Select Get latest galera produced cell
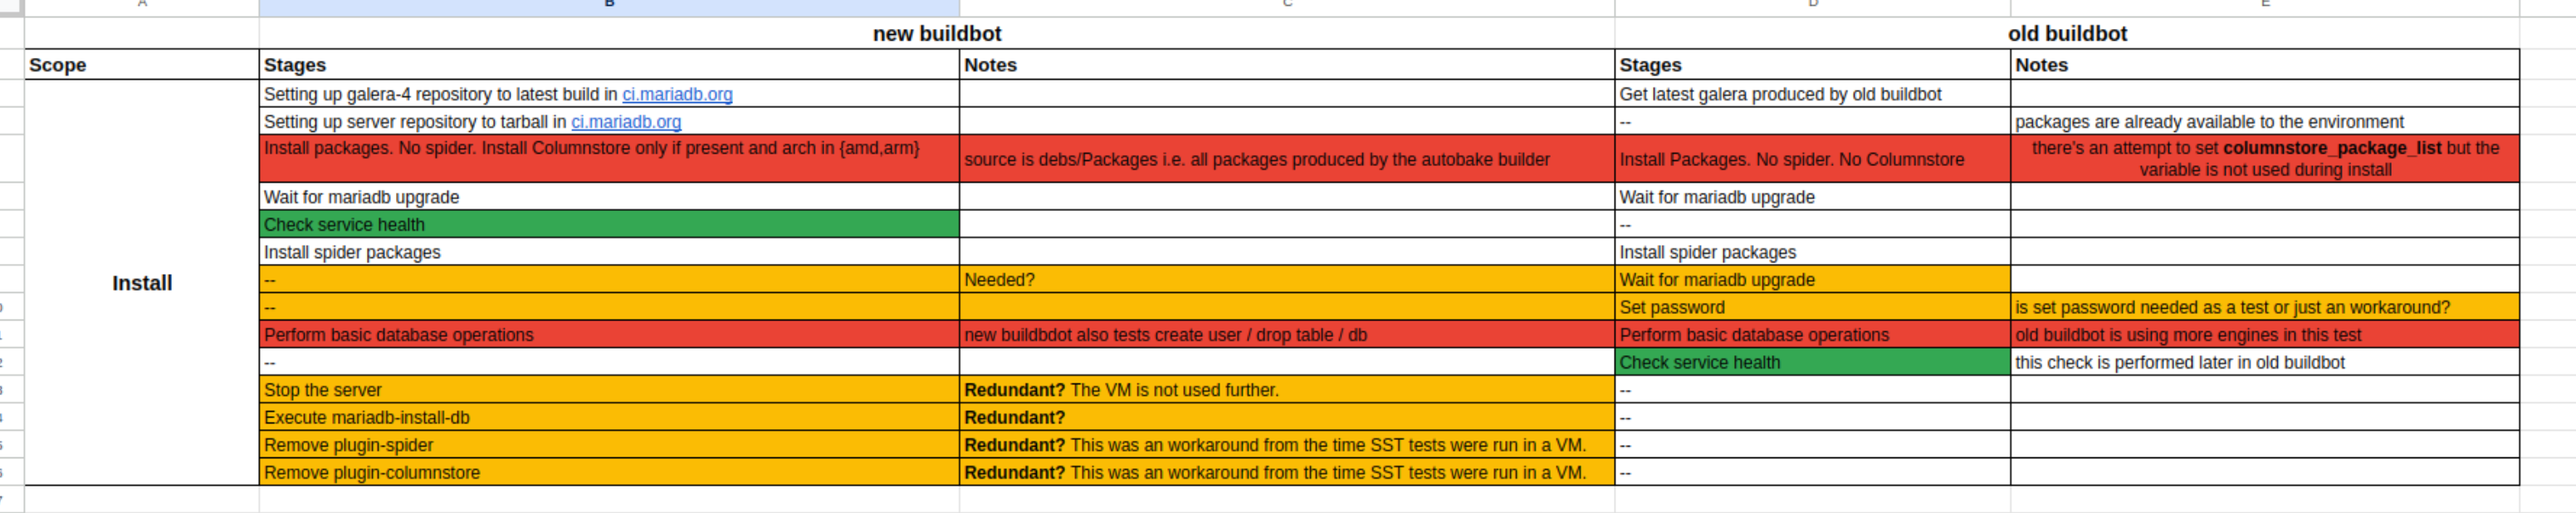 [x=1812, y=94]
